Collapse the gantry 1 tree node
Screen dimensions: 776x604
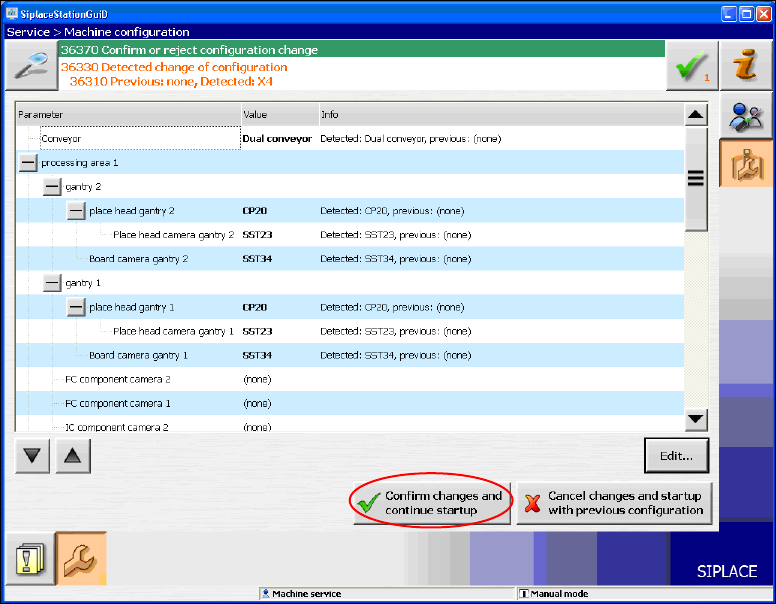pyautogui.click(x=52, y=283)
